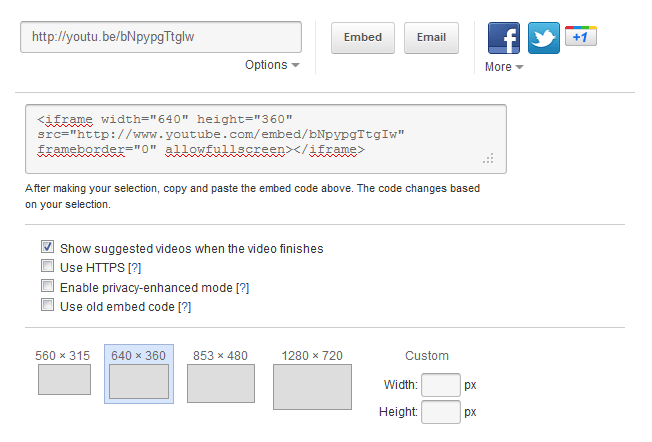
Task: Choose the 1280 × 720 player size
Action: pyautogui.click(x=312, y=387)
